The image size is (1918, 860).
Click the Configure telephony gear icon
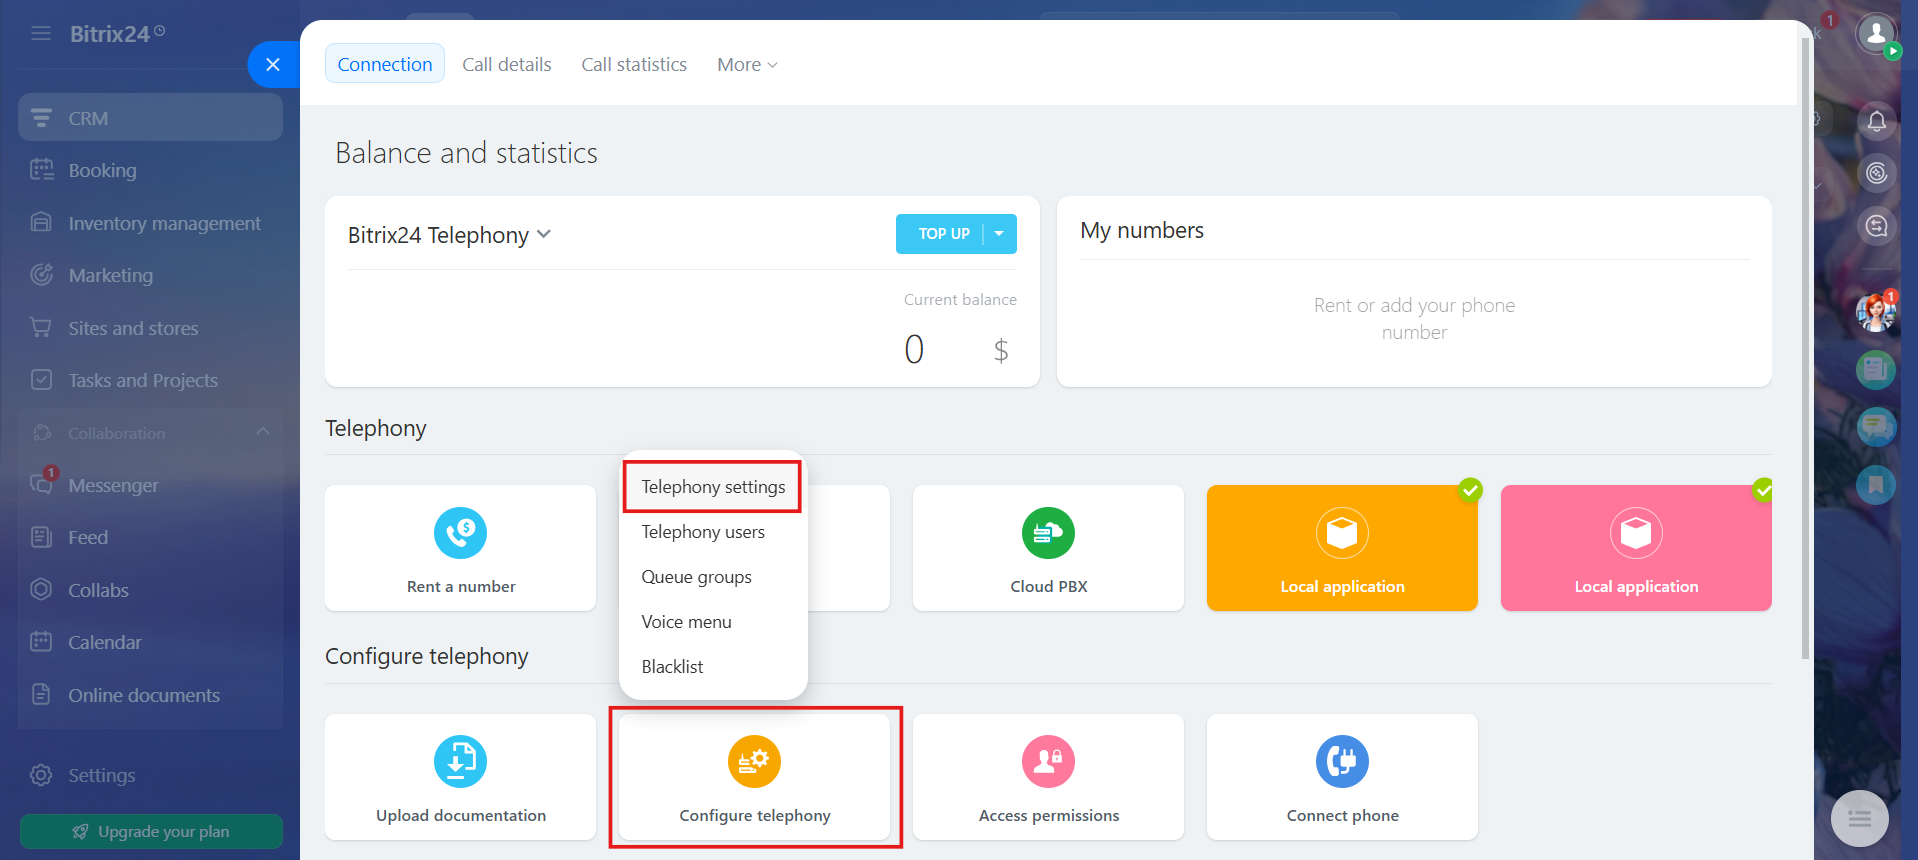tap(754, 762)
